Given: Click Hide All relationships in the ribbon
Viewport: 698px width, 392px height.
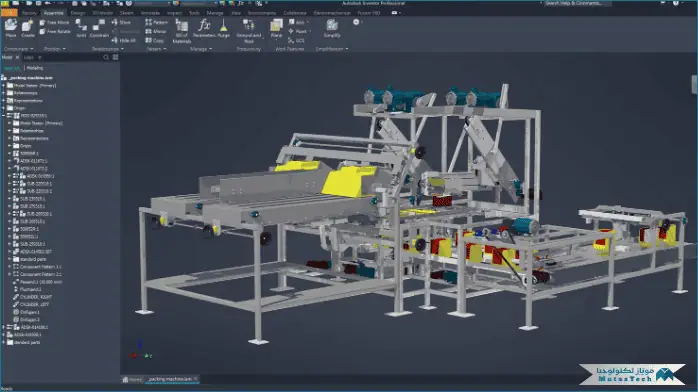Looking at the screenshot, I should 124,40.
